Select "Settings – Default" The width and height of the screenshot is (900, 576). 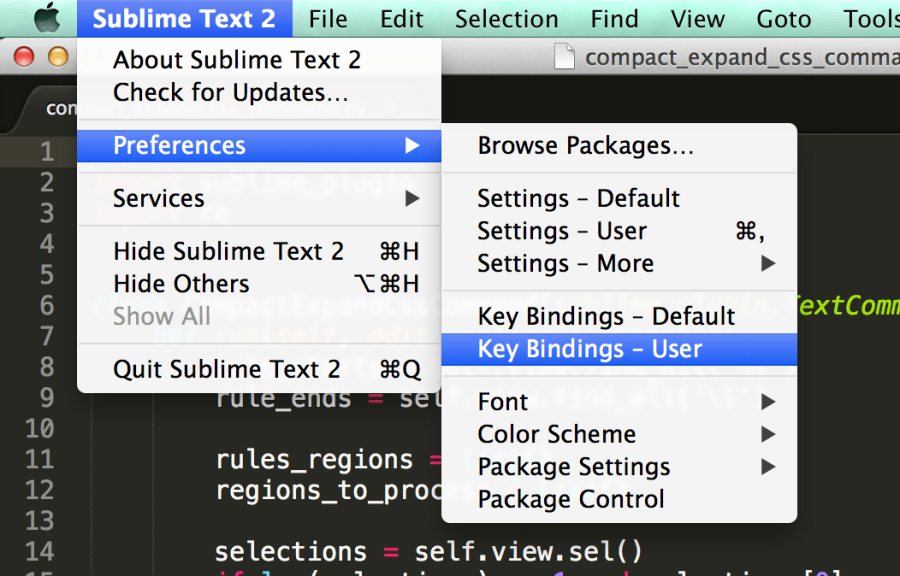(578, 198)
